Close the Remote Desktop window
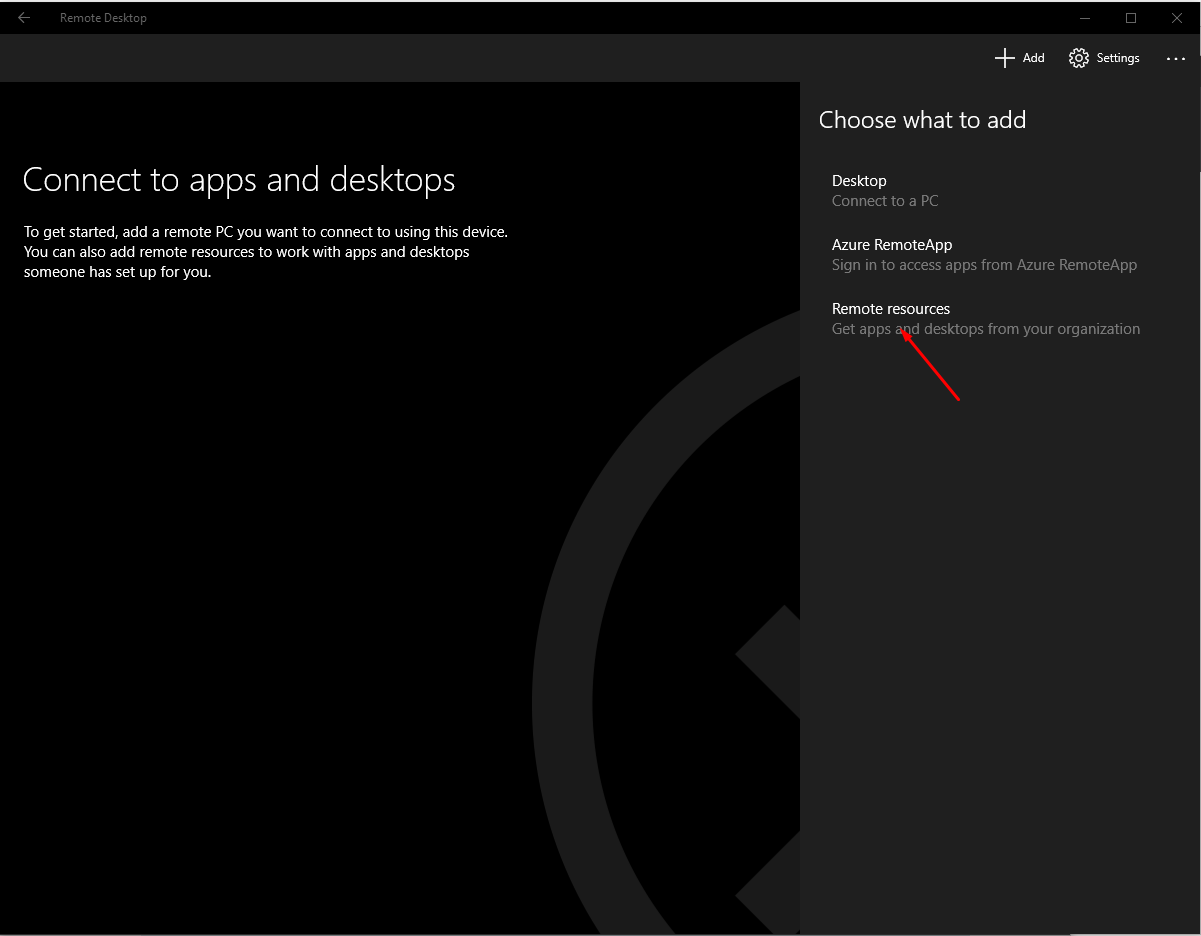 pyautogui.click(x=1177, y=18)
